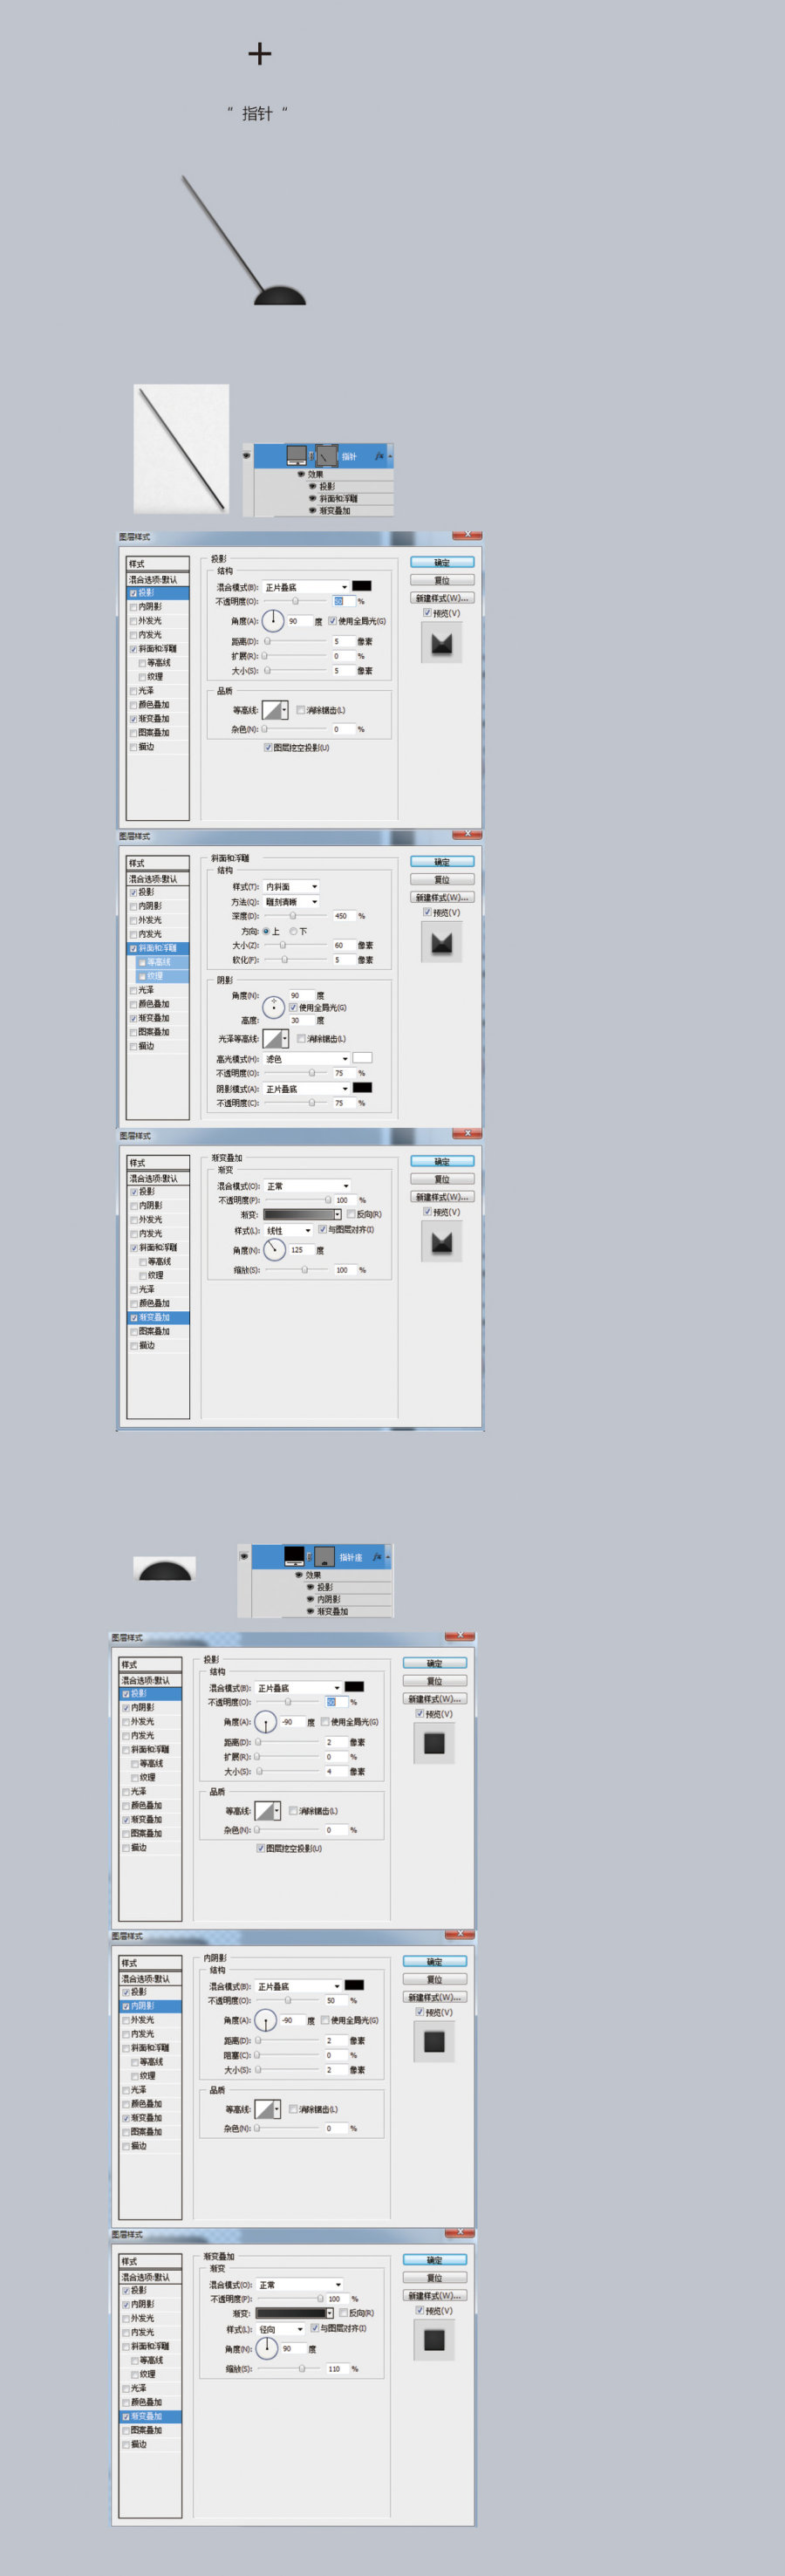Select the black fill thumbnail of 指针座 layer
785x2576 pixels.
pyautogui.click(x=294, y=1556)
